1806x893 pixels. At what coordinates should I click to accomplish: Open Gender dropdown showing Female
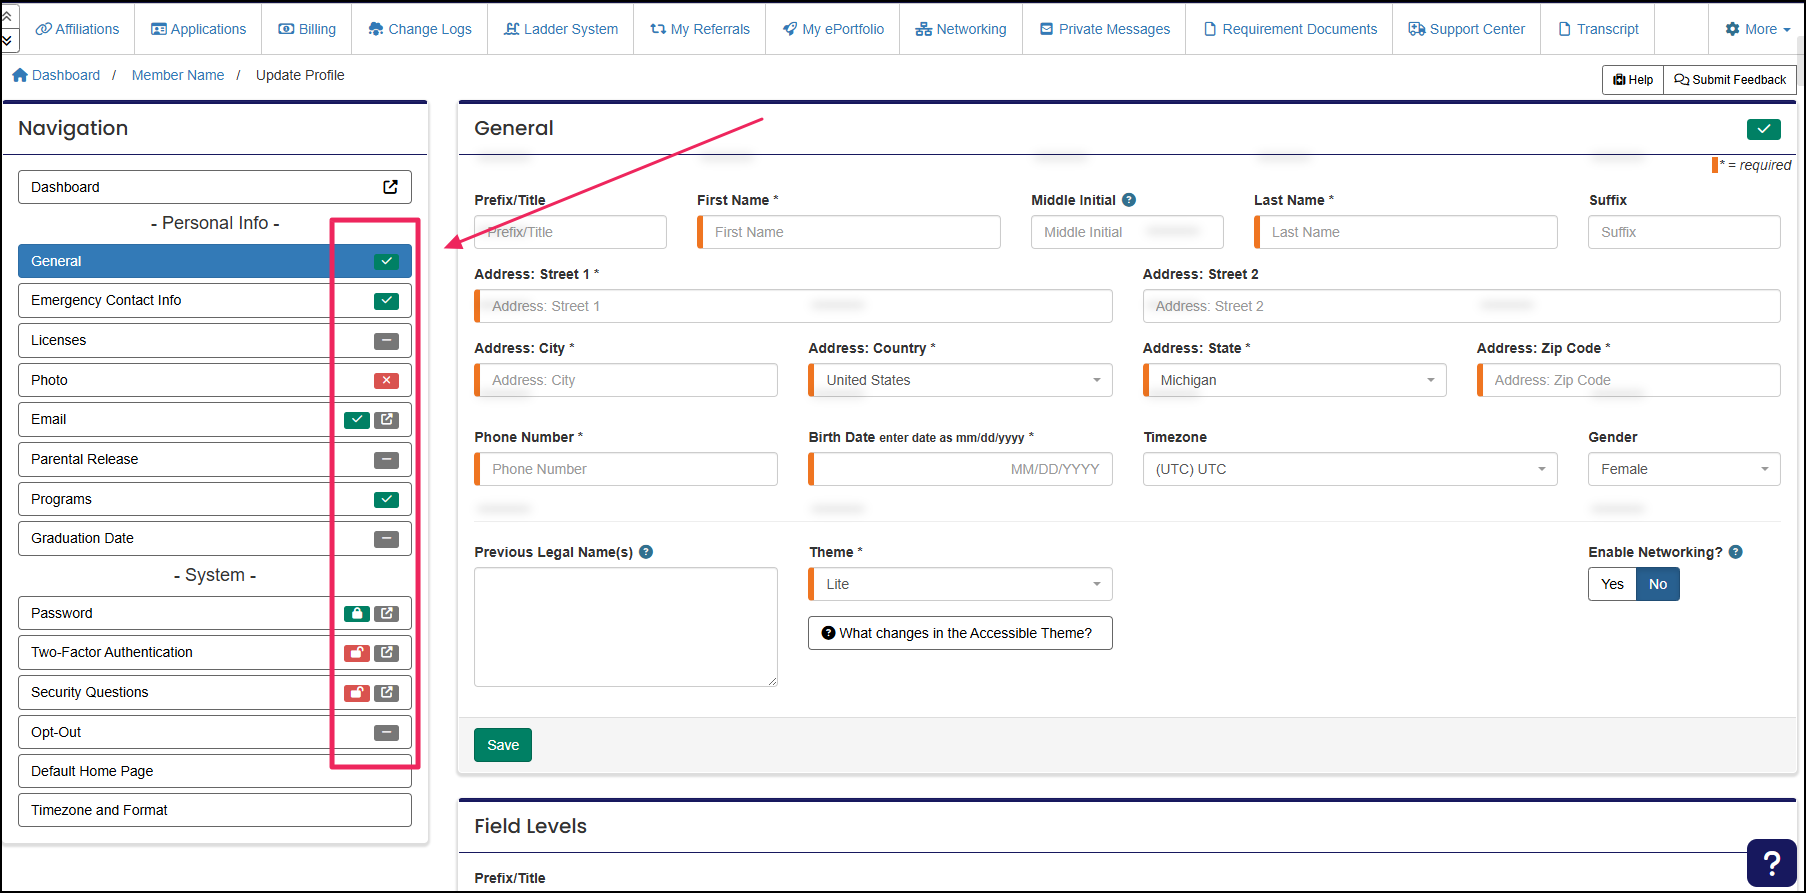click(x=1684, y=469)
